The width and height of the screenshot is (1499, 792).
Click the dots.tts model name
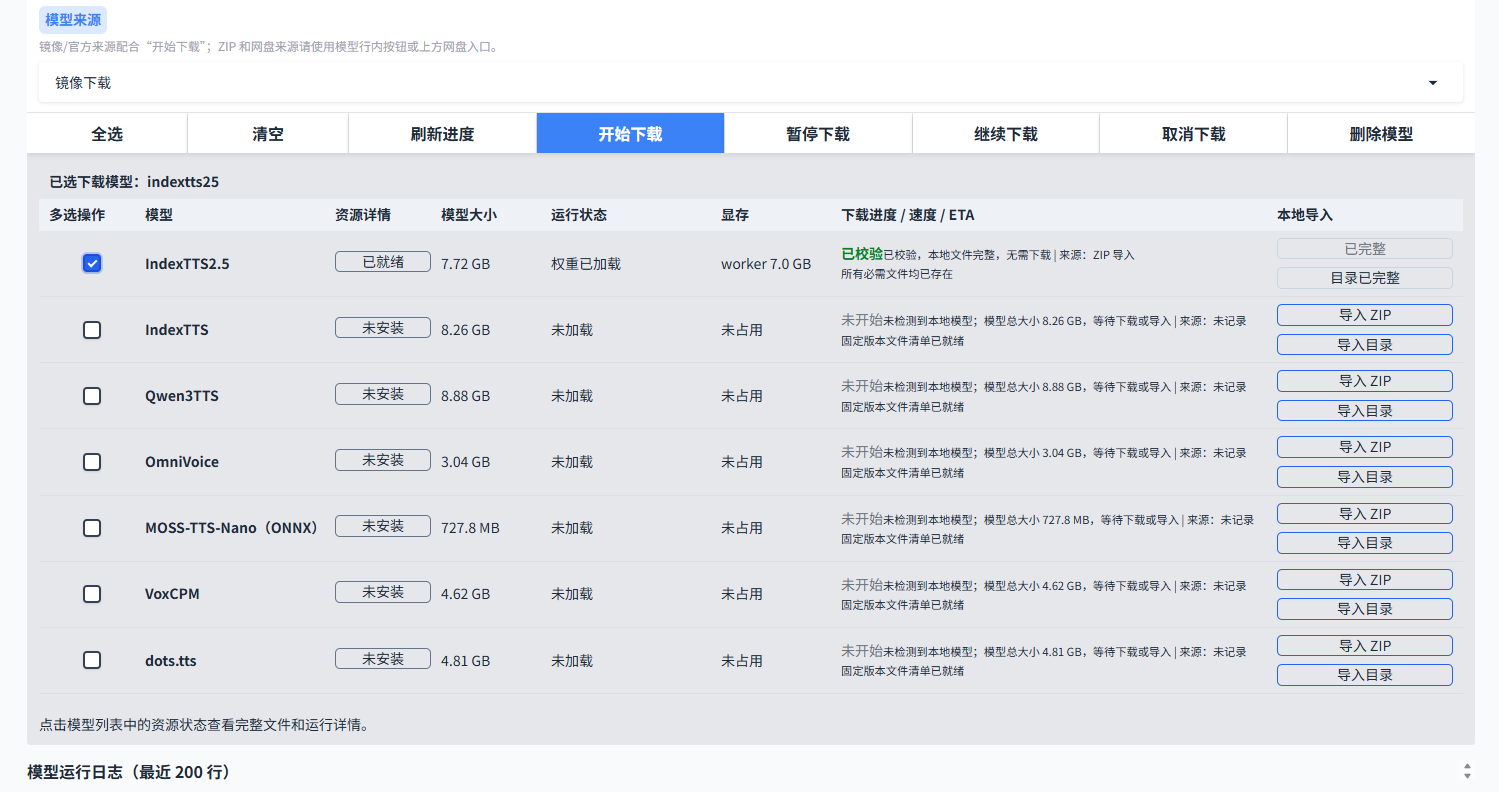[x=171, y=661]
